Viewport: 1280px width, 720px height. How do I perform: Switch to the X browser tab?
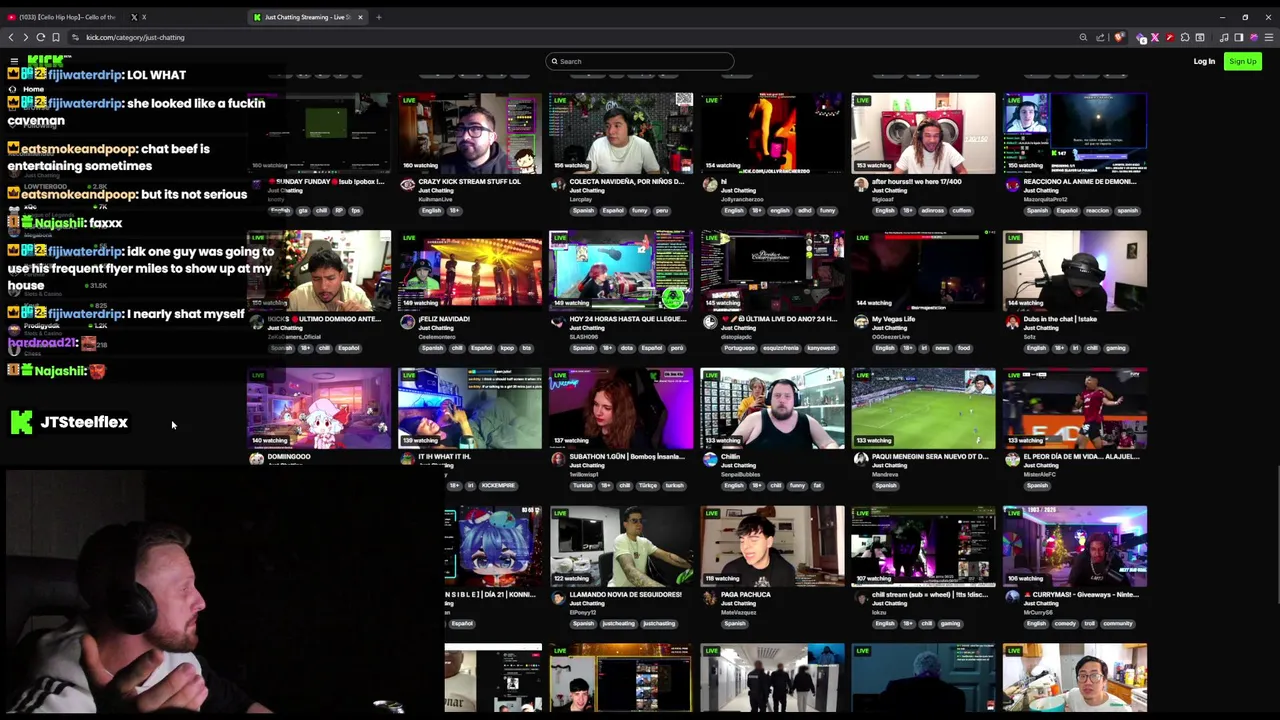tap(139, 17)
